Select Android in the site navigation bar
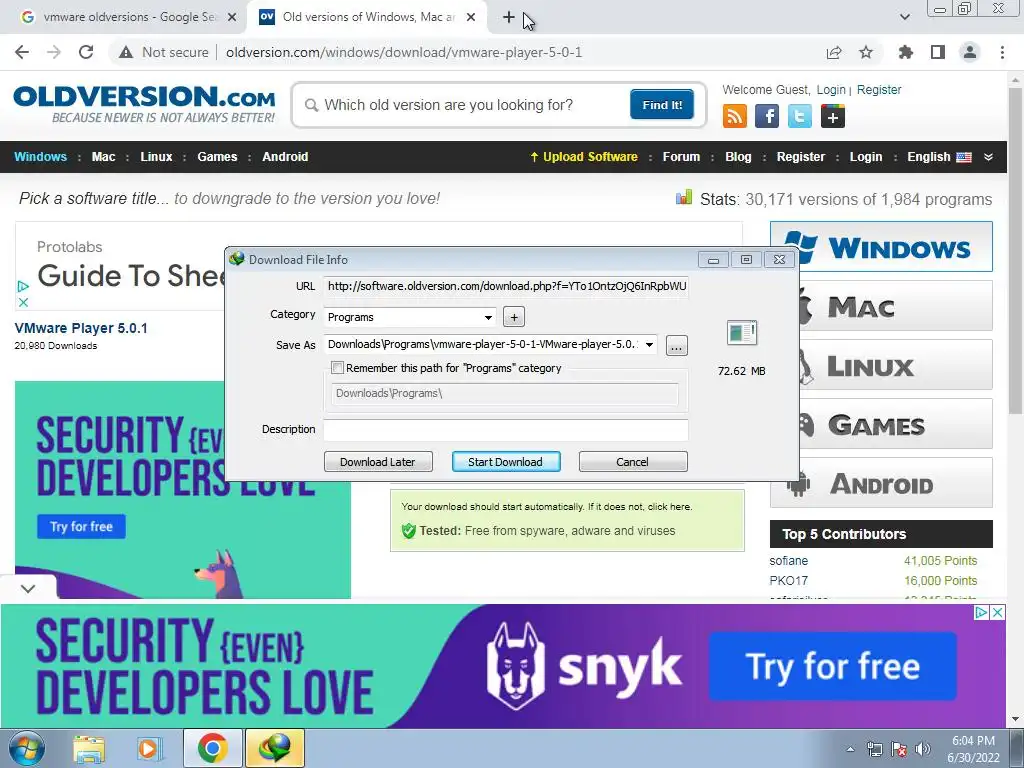 click(x=285, y=157)
